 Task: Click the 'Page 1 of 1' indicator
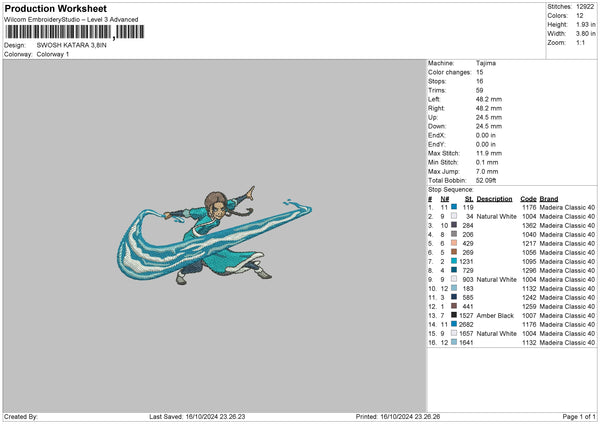tap(579, 416)
